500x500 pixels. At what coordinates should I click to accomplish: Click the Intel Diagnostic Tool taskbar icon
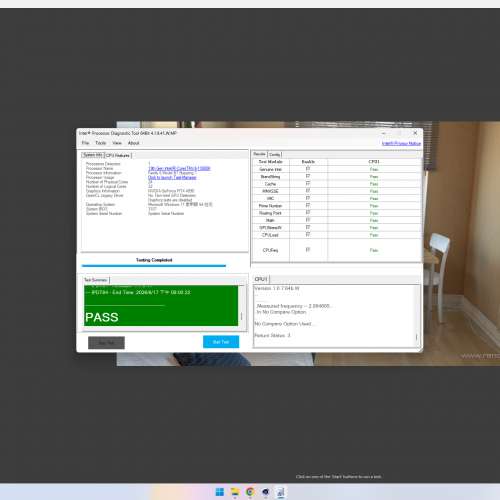click(x=281, y=492)
